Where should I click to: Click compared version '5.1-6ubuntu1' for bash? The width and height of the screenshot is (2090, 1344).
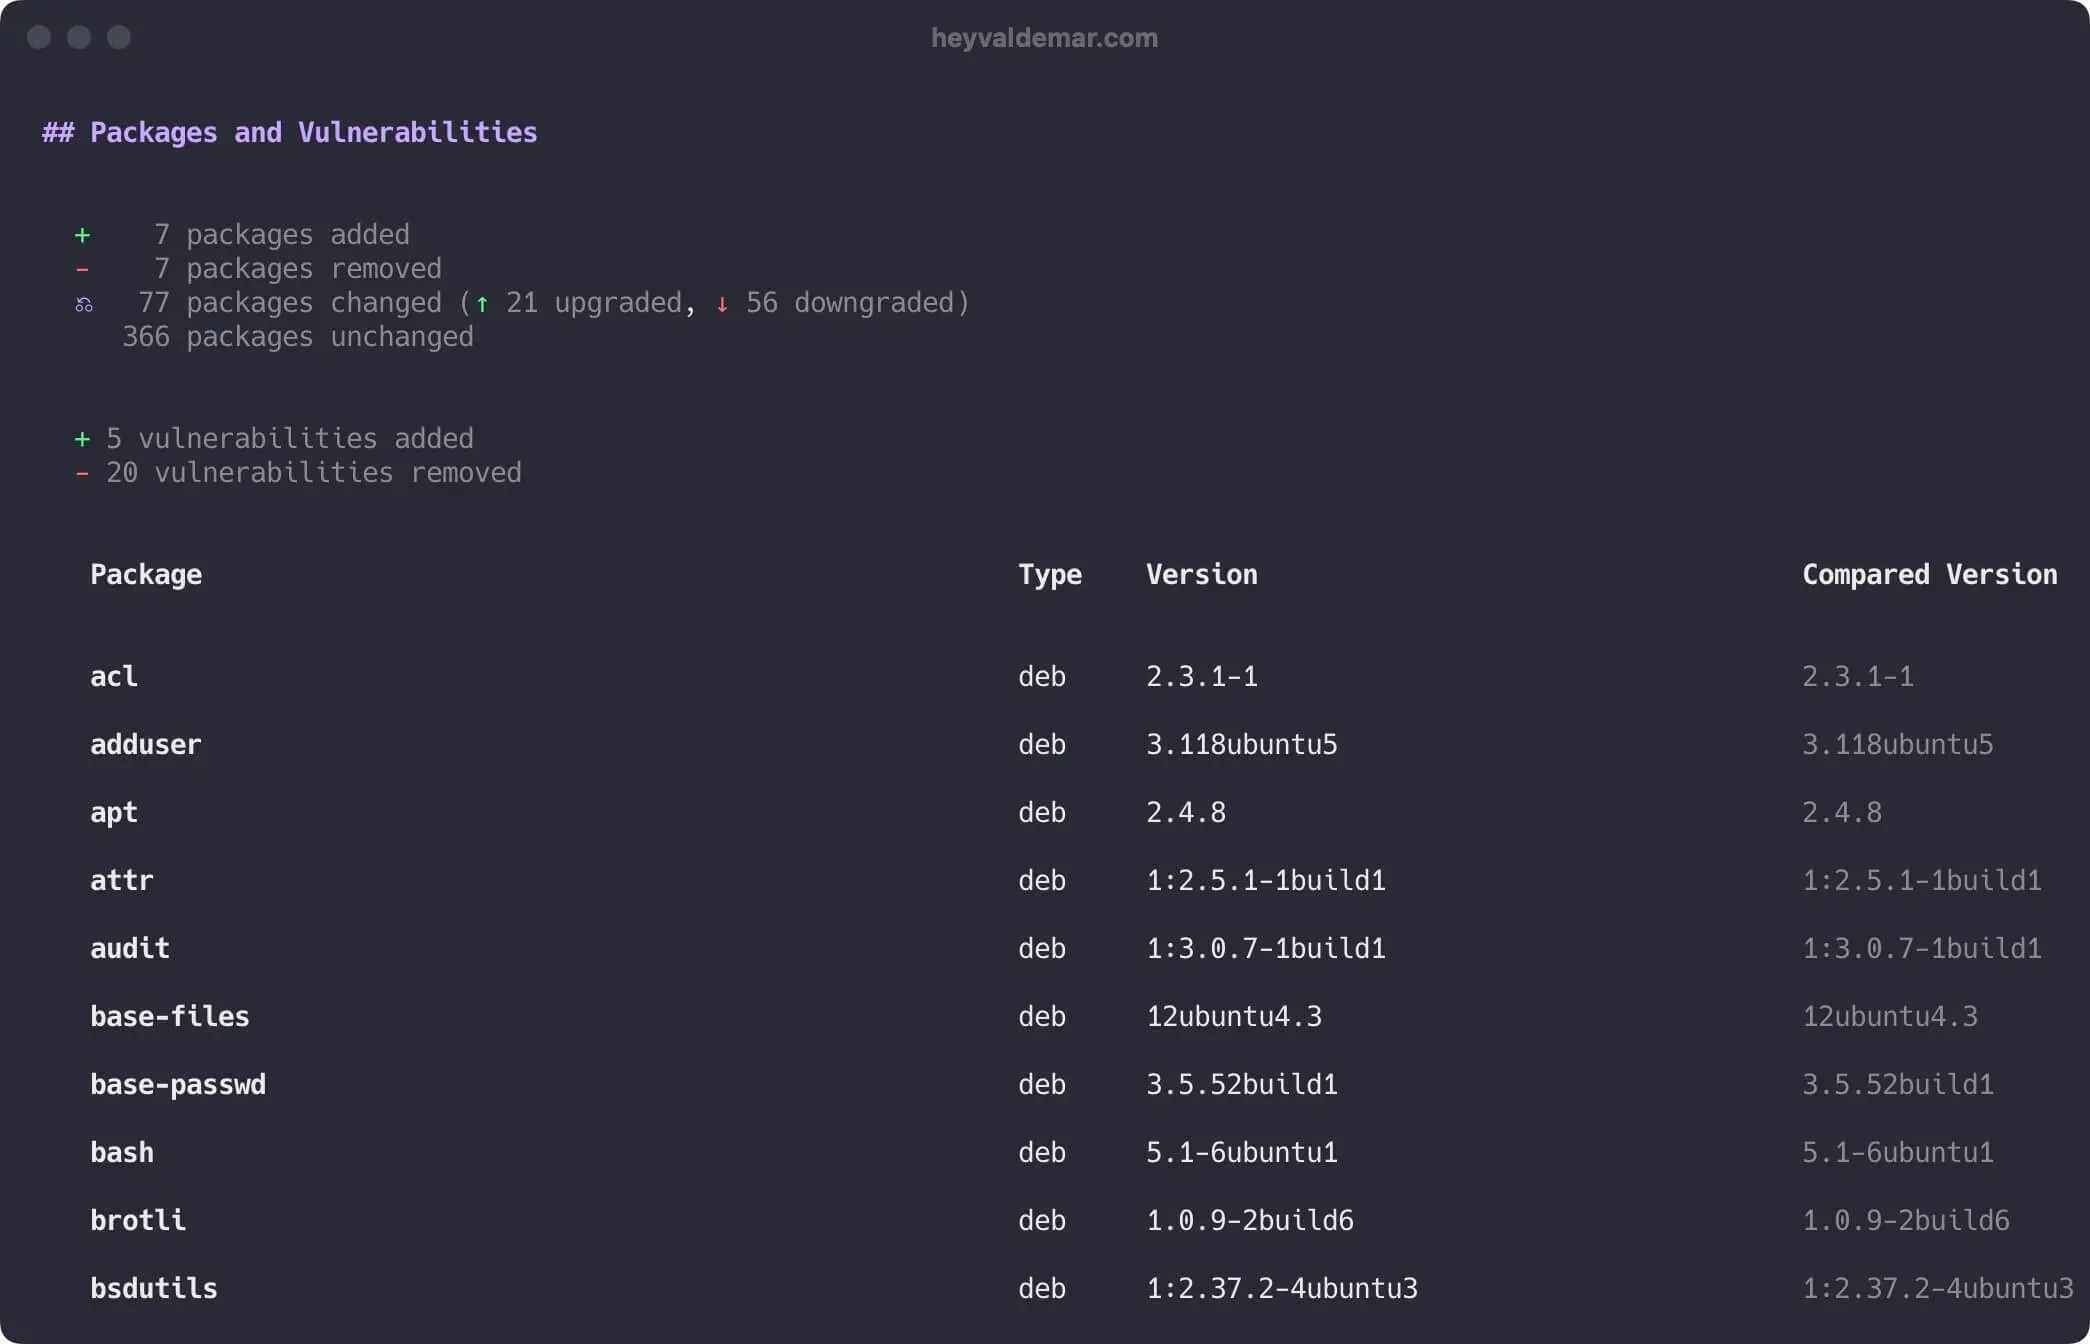coord(1898,1153)
